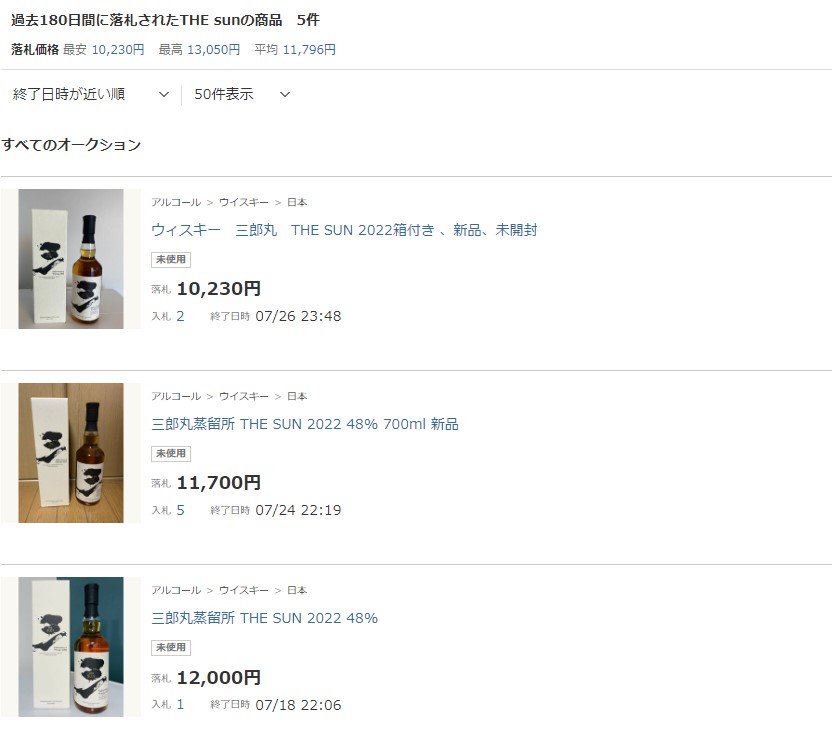832x747 pixels.
Task: Click the chevron arrow beside 50件表示
Action: (285, 94)
